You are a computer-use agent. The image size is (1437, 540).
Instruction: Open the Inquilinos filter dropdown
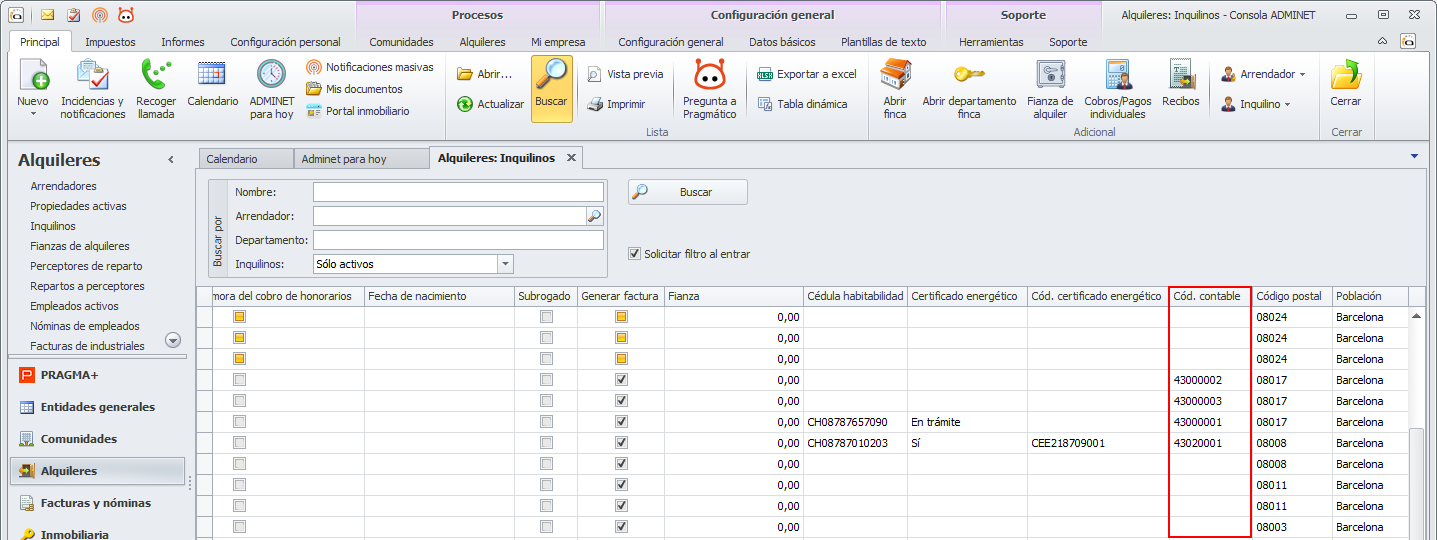(x=505, y=264)
